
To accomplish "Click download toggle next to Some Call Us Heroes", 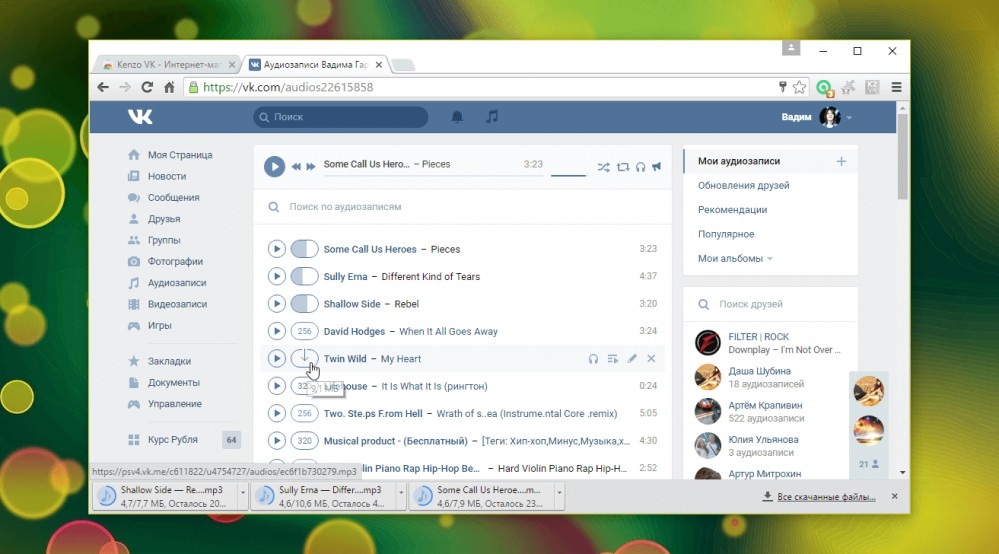I will [x=304, y=249].
